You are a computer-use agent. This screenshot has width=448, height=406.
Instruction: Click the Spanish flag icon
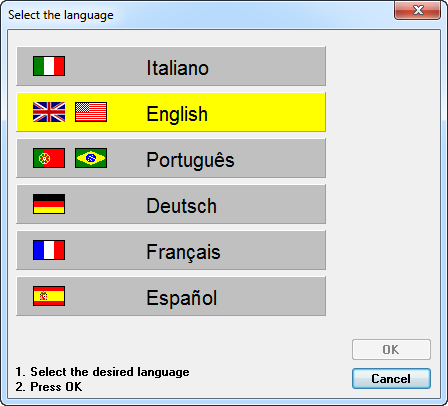tap(49, 296)
